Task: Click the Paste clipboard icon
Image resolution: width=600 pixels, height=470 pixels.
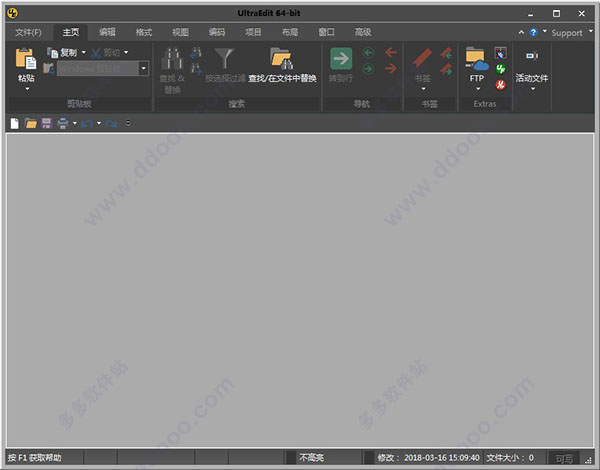Action: point(26,59)
